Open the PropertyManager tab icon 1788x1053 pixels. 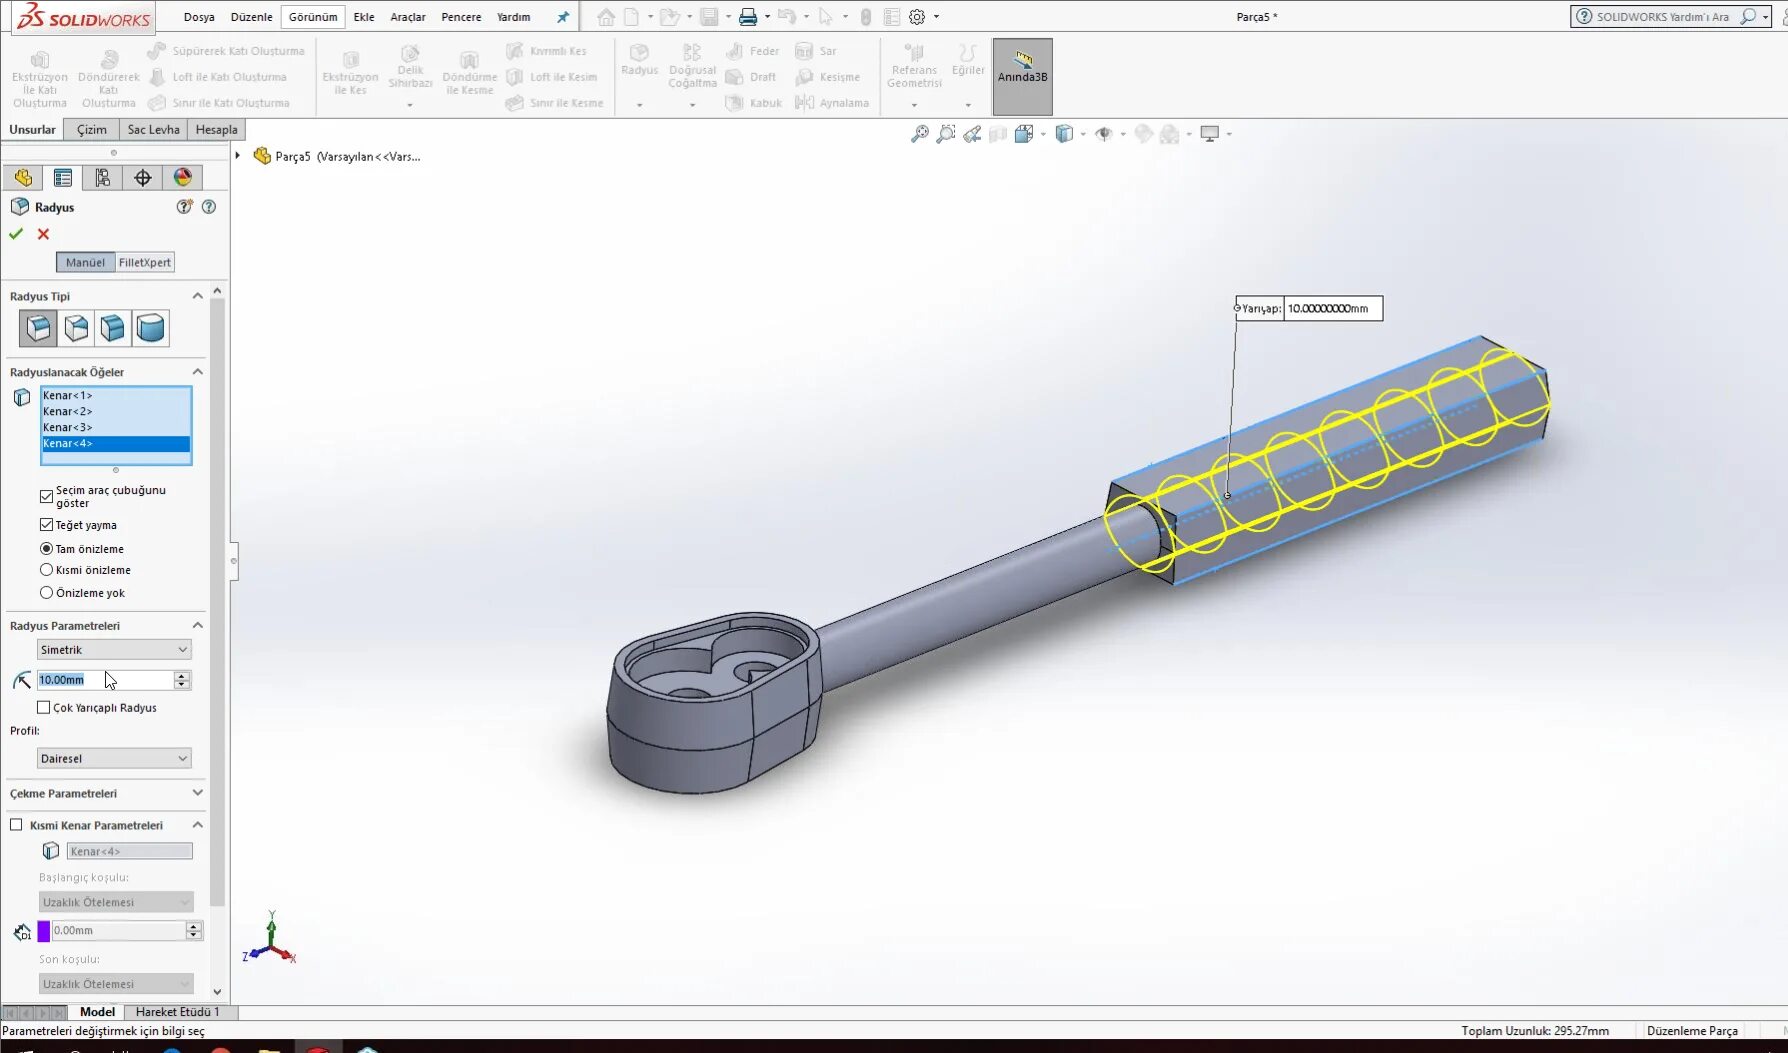[63, 178]
